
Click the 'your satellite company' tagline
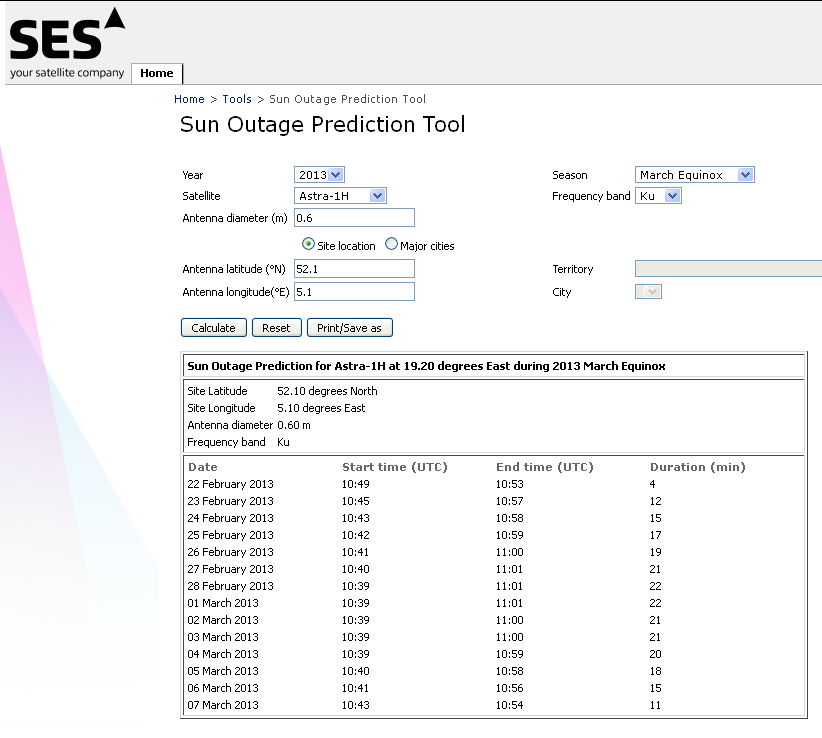pos(67,73)
